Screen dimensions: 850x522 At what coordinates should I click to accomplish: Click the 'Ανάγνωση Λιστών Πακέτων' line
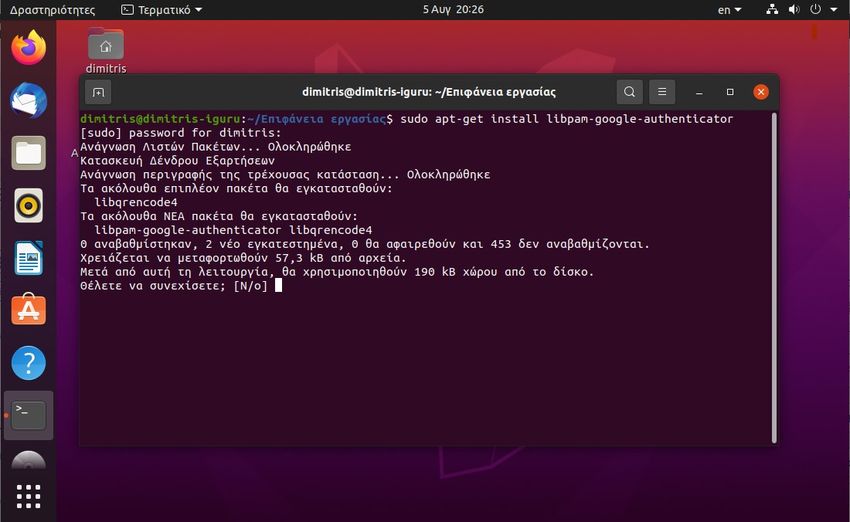[216, 147]
